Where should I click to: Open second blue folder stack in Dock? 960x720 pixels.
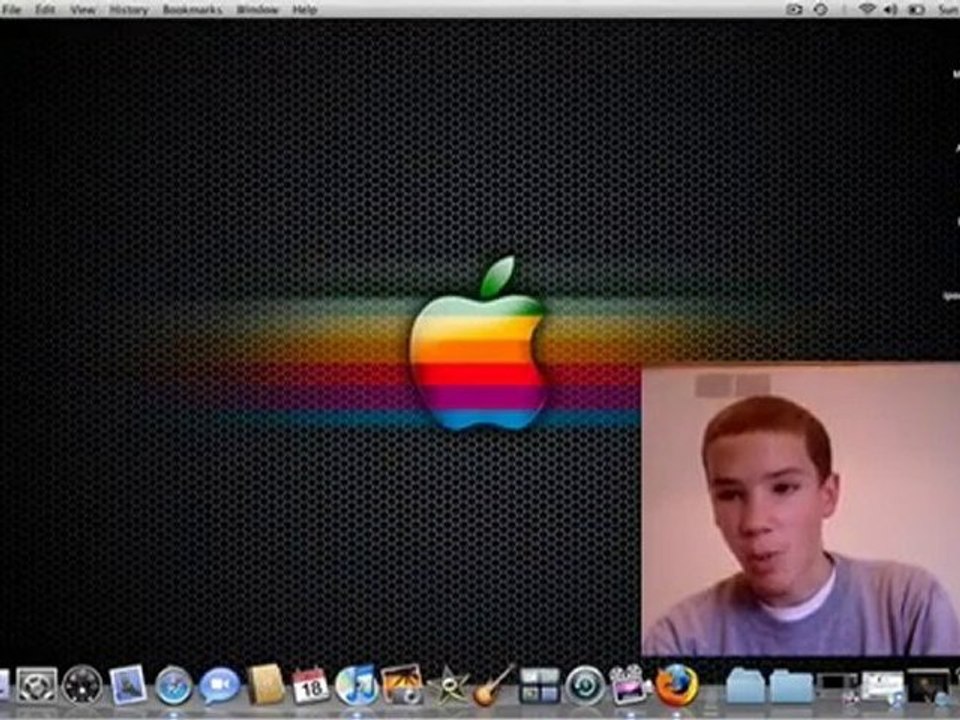(x=790, y=686)
